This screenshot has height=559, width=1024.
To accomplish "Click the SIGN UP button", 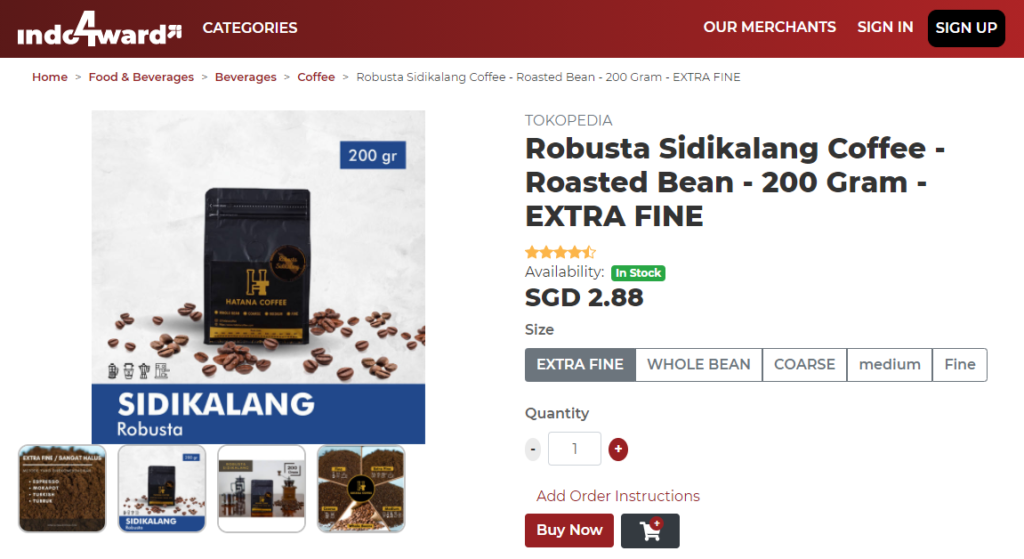I will coord(966,28).
